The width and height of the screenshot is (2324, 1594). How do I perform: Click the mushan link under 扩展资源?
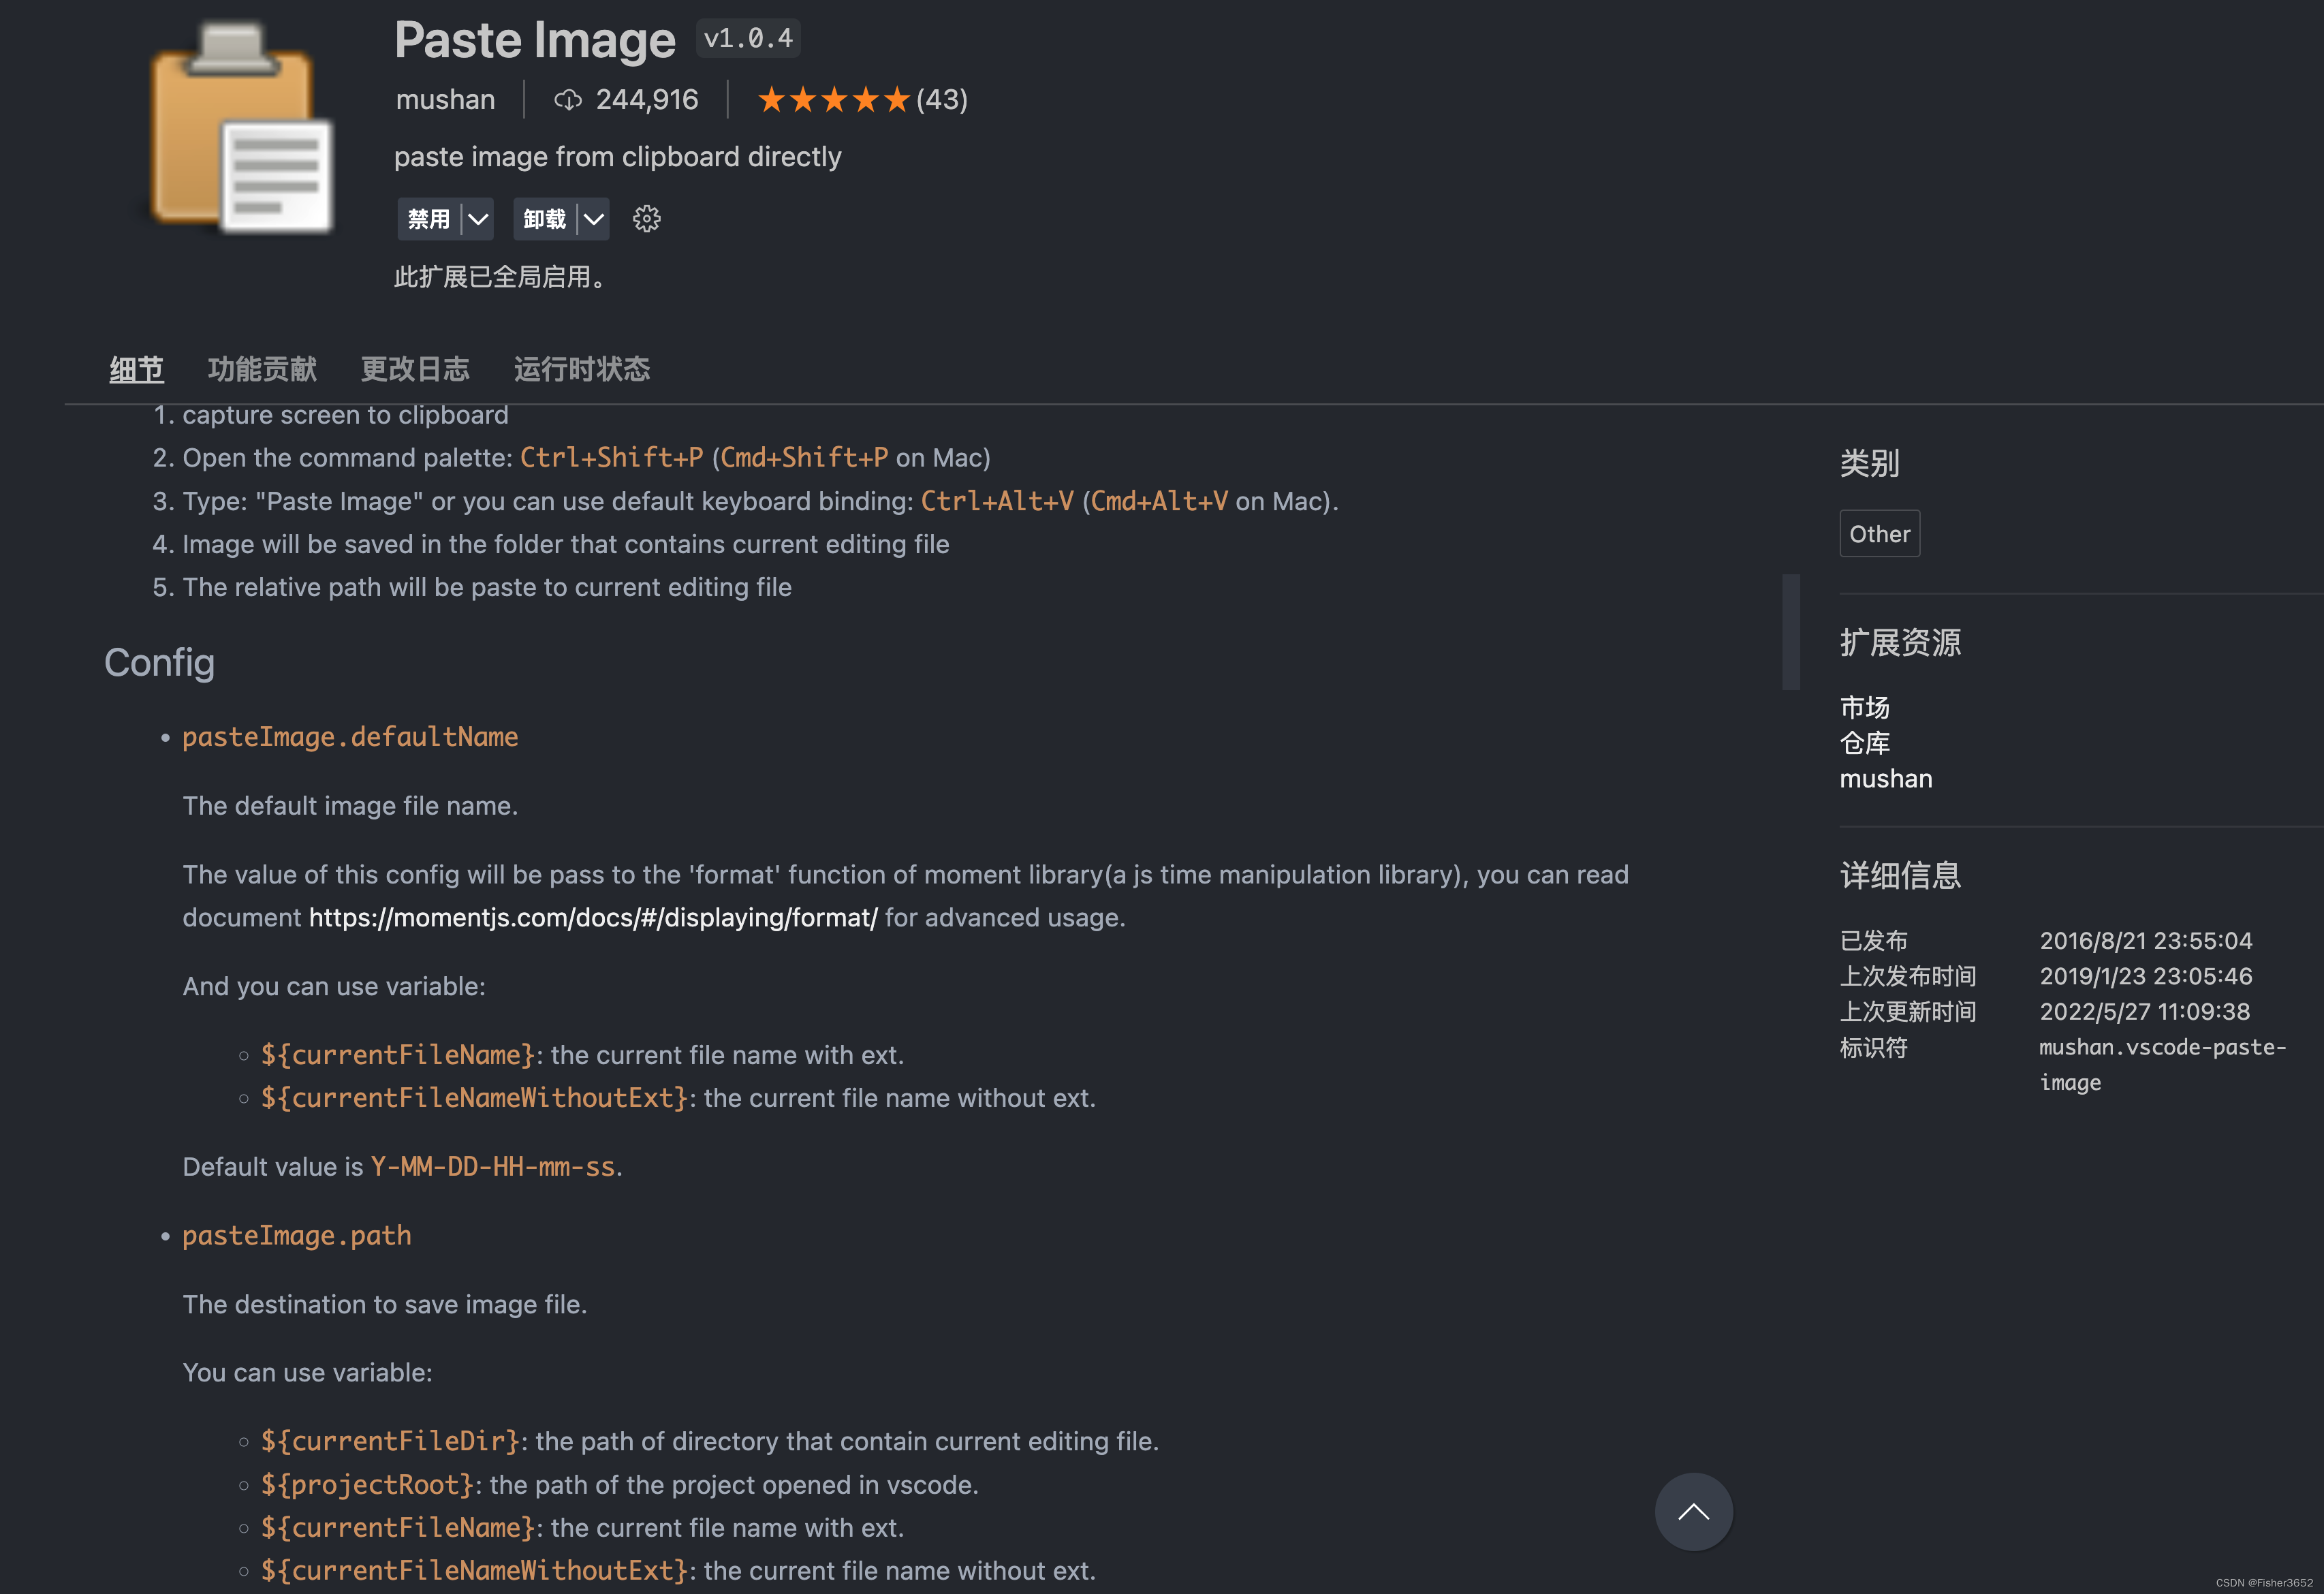pyautogui.click(x=1885, y=779)
